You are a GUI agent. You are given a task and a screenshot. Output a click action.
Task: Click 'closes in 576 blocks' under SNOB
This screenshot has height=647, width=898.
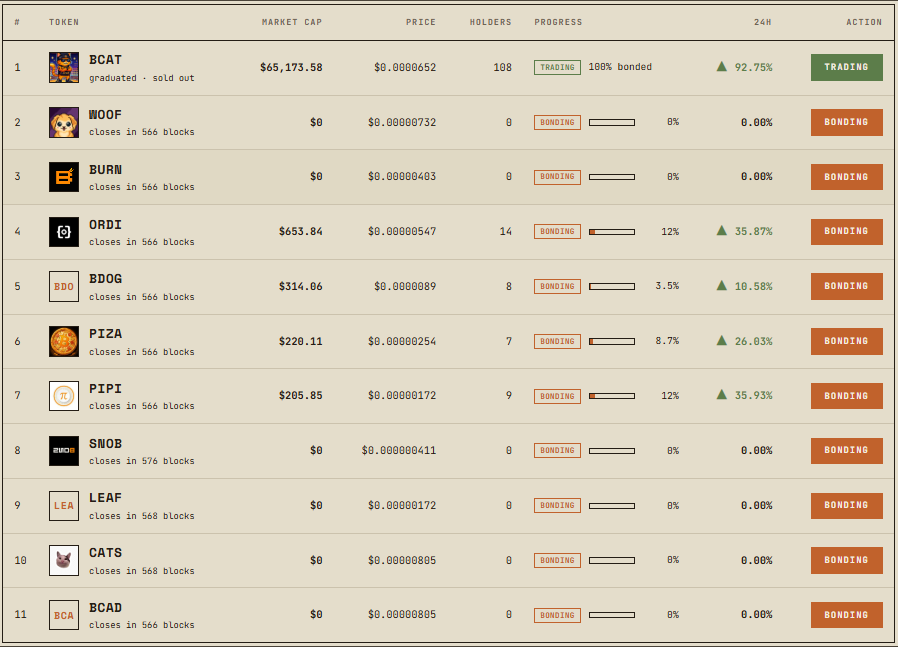click(141, 461)
